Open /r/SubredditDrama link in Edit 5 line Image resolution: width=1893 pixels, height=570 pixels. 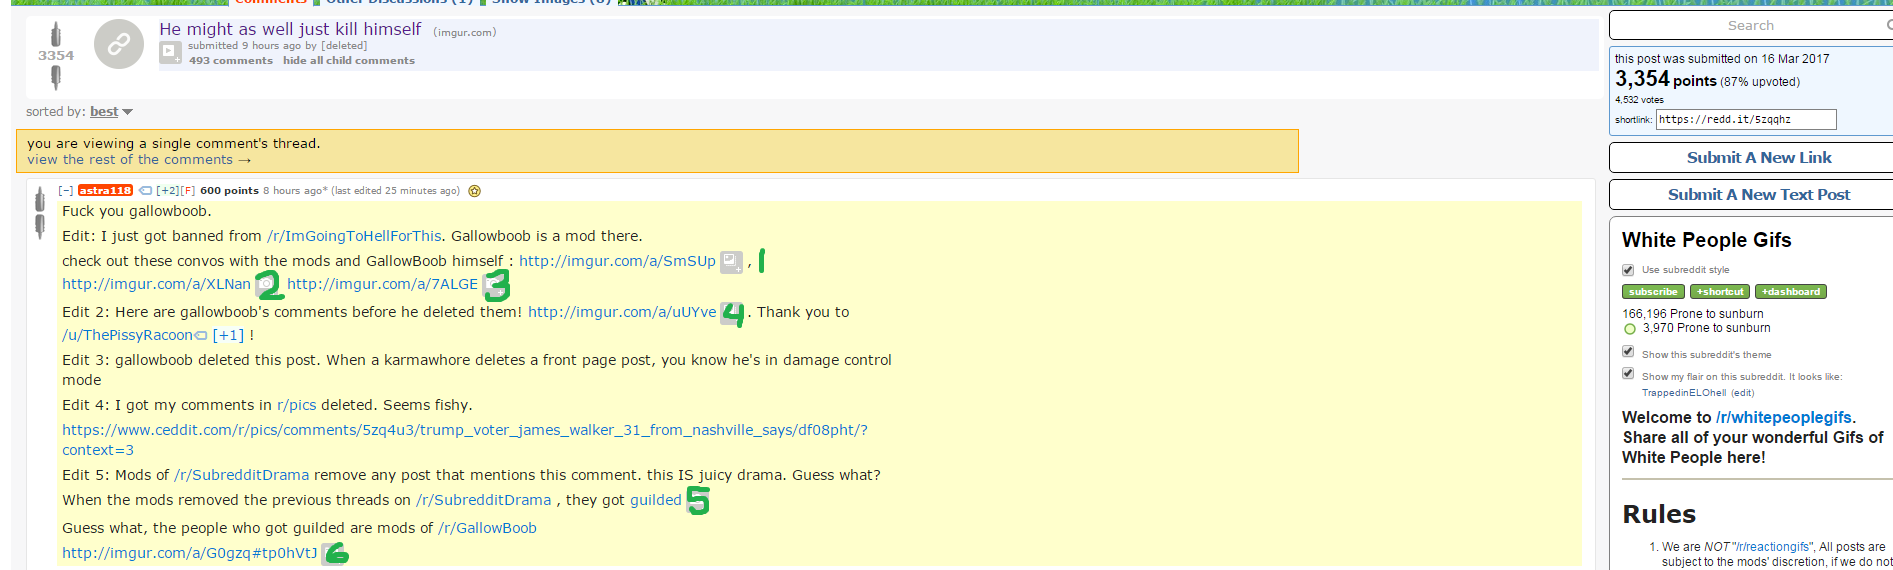242,475
